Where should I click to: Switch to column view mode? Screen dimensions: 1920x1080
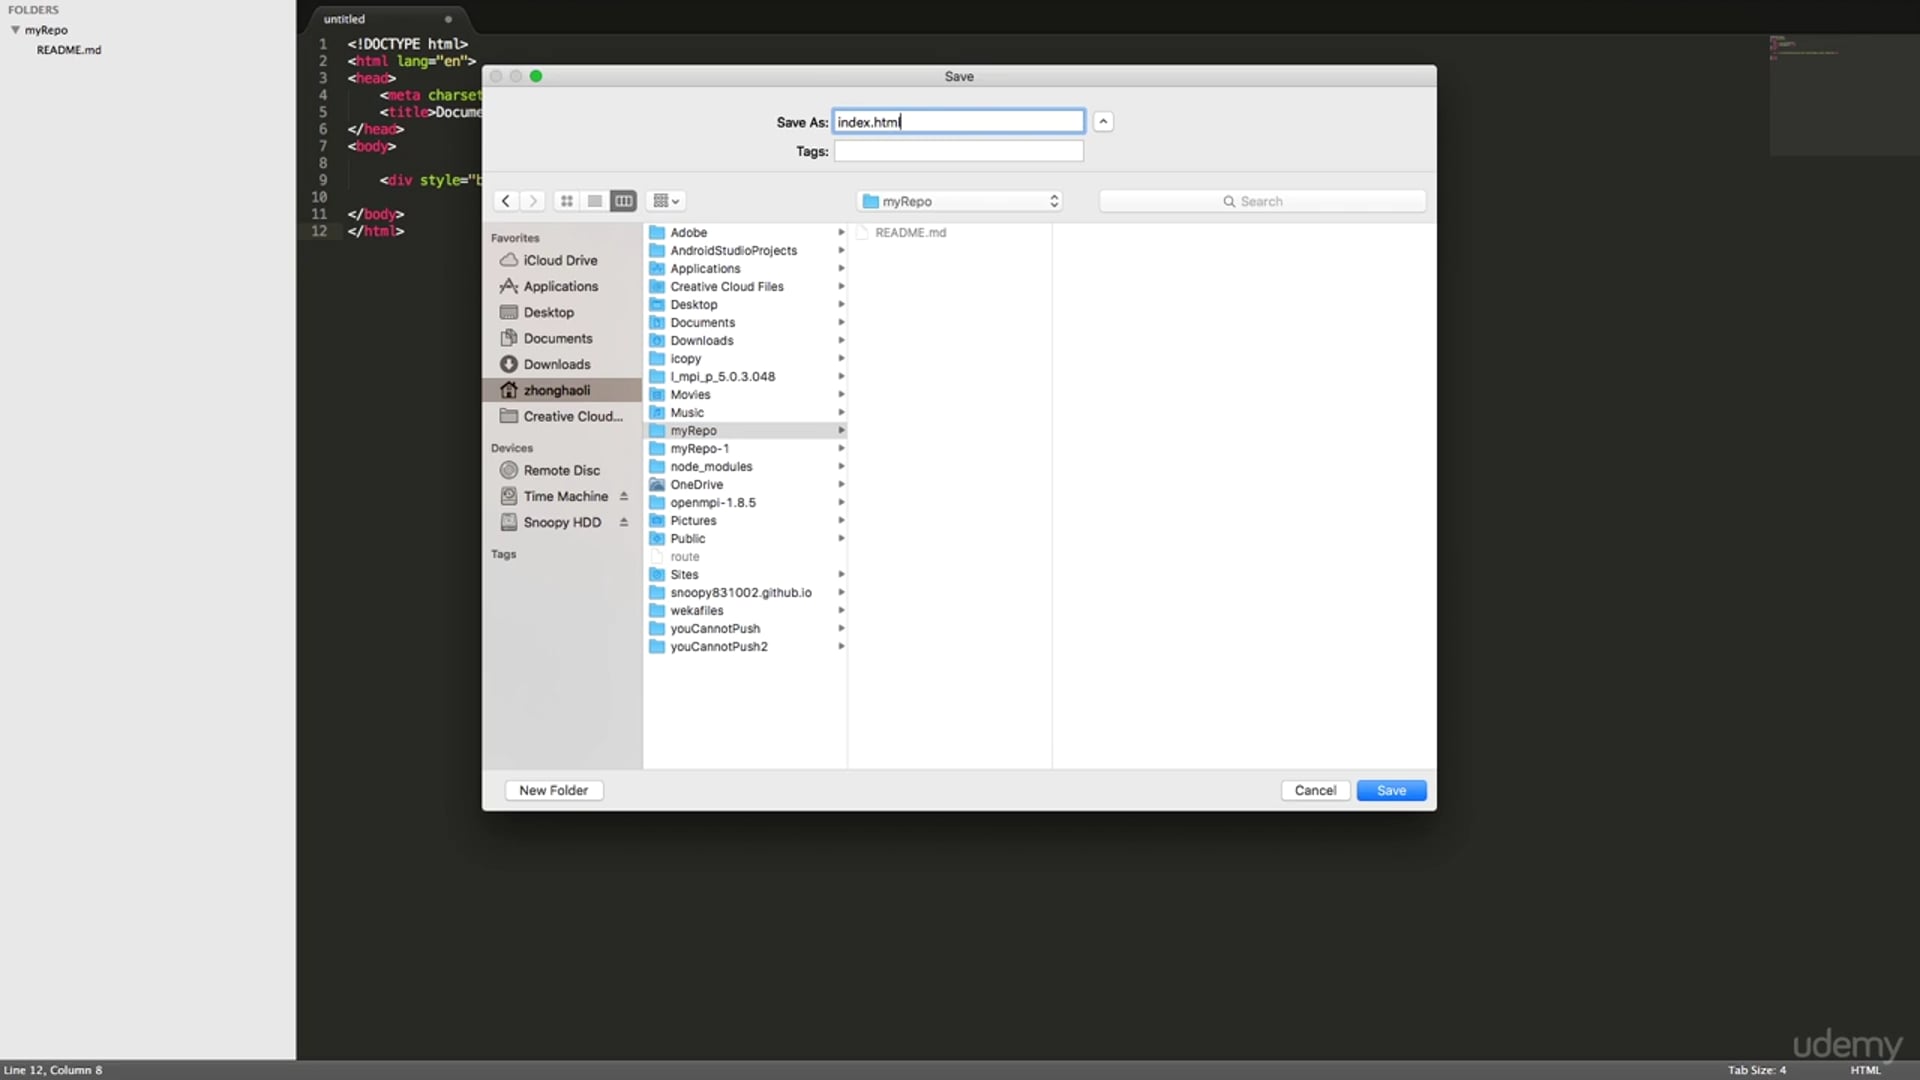point(624,201)
